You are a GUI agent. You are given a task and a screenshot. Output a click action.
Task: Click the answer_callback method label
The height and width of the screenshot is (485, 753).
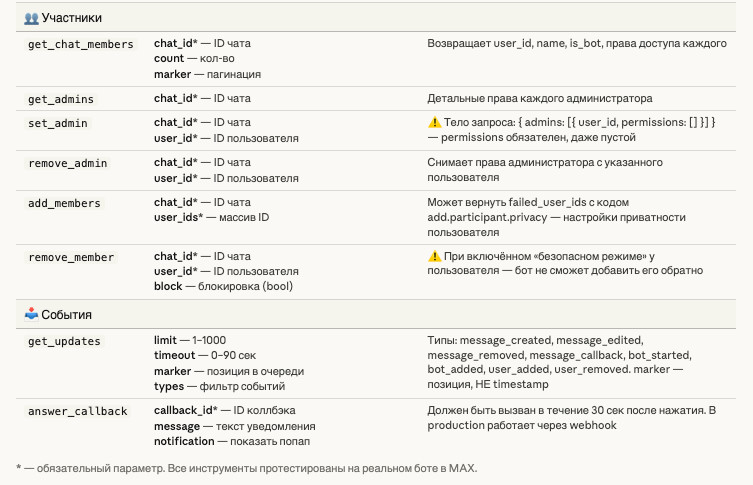pyautogui.click(x=78, y=411)
